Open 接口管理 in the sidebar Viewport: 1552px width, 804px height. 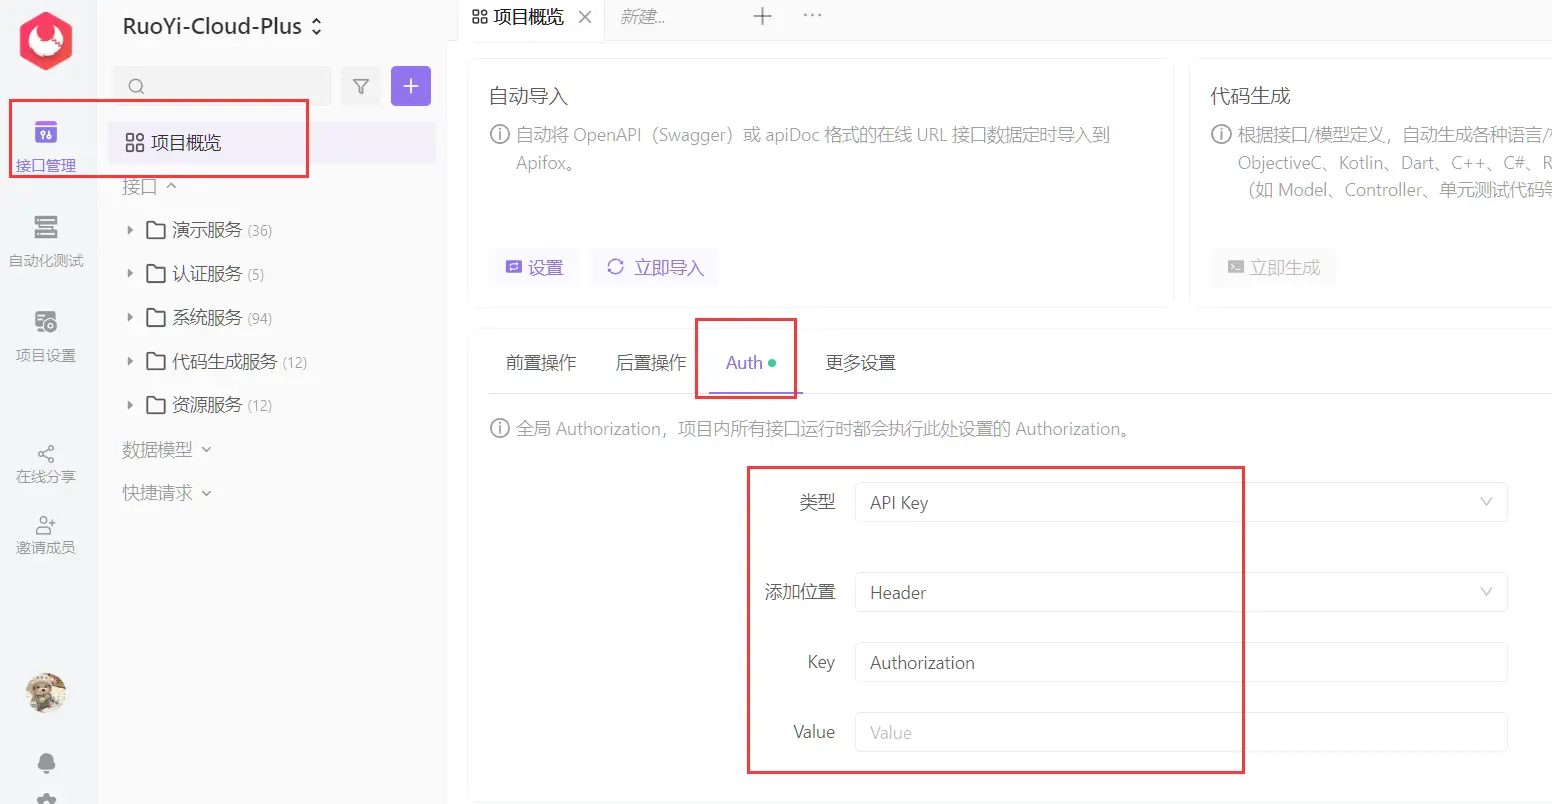tap(46, 146)
